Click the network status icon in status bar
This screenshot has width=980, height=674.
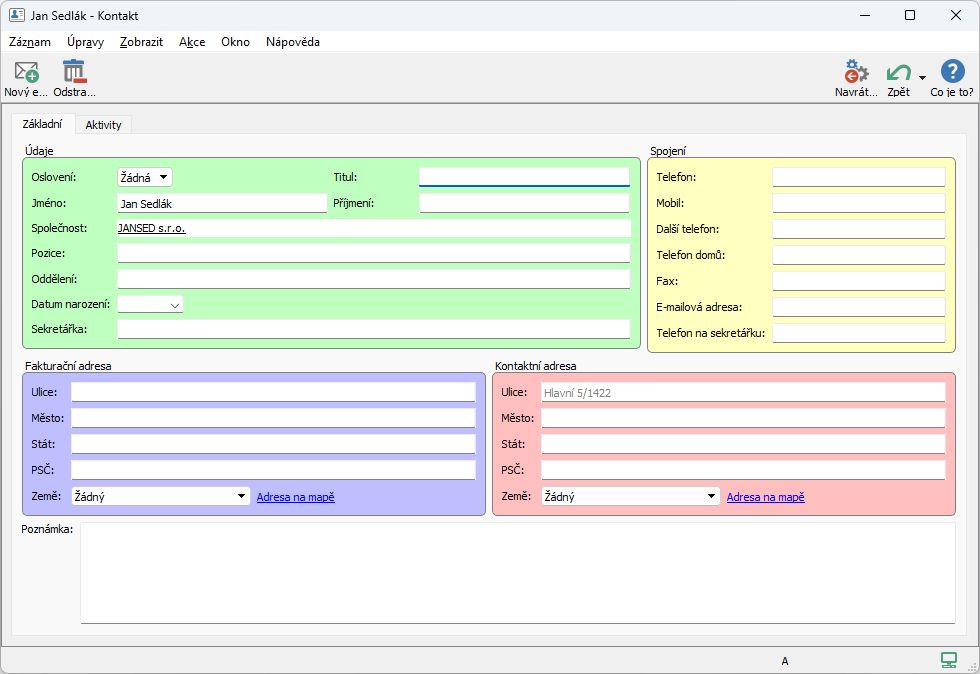point(948,659)
